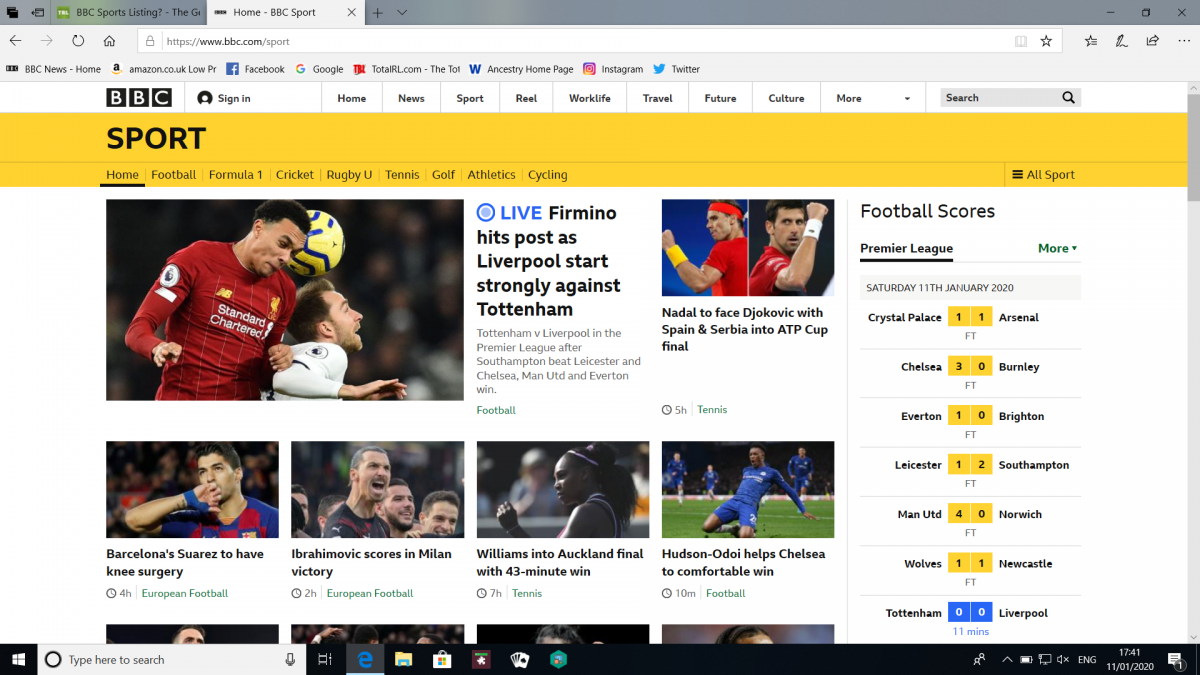The height and width of the screenshot is (675, 1200).
Task: Go to Golf section
Action: pos(444,174)
